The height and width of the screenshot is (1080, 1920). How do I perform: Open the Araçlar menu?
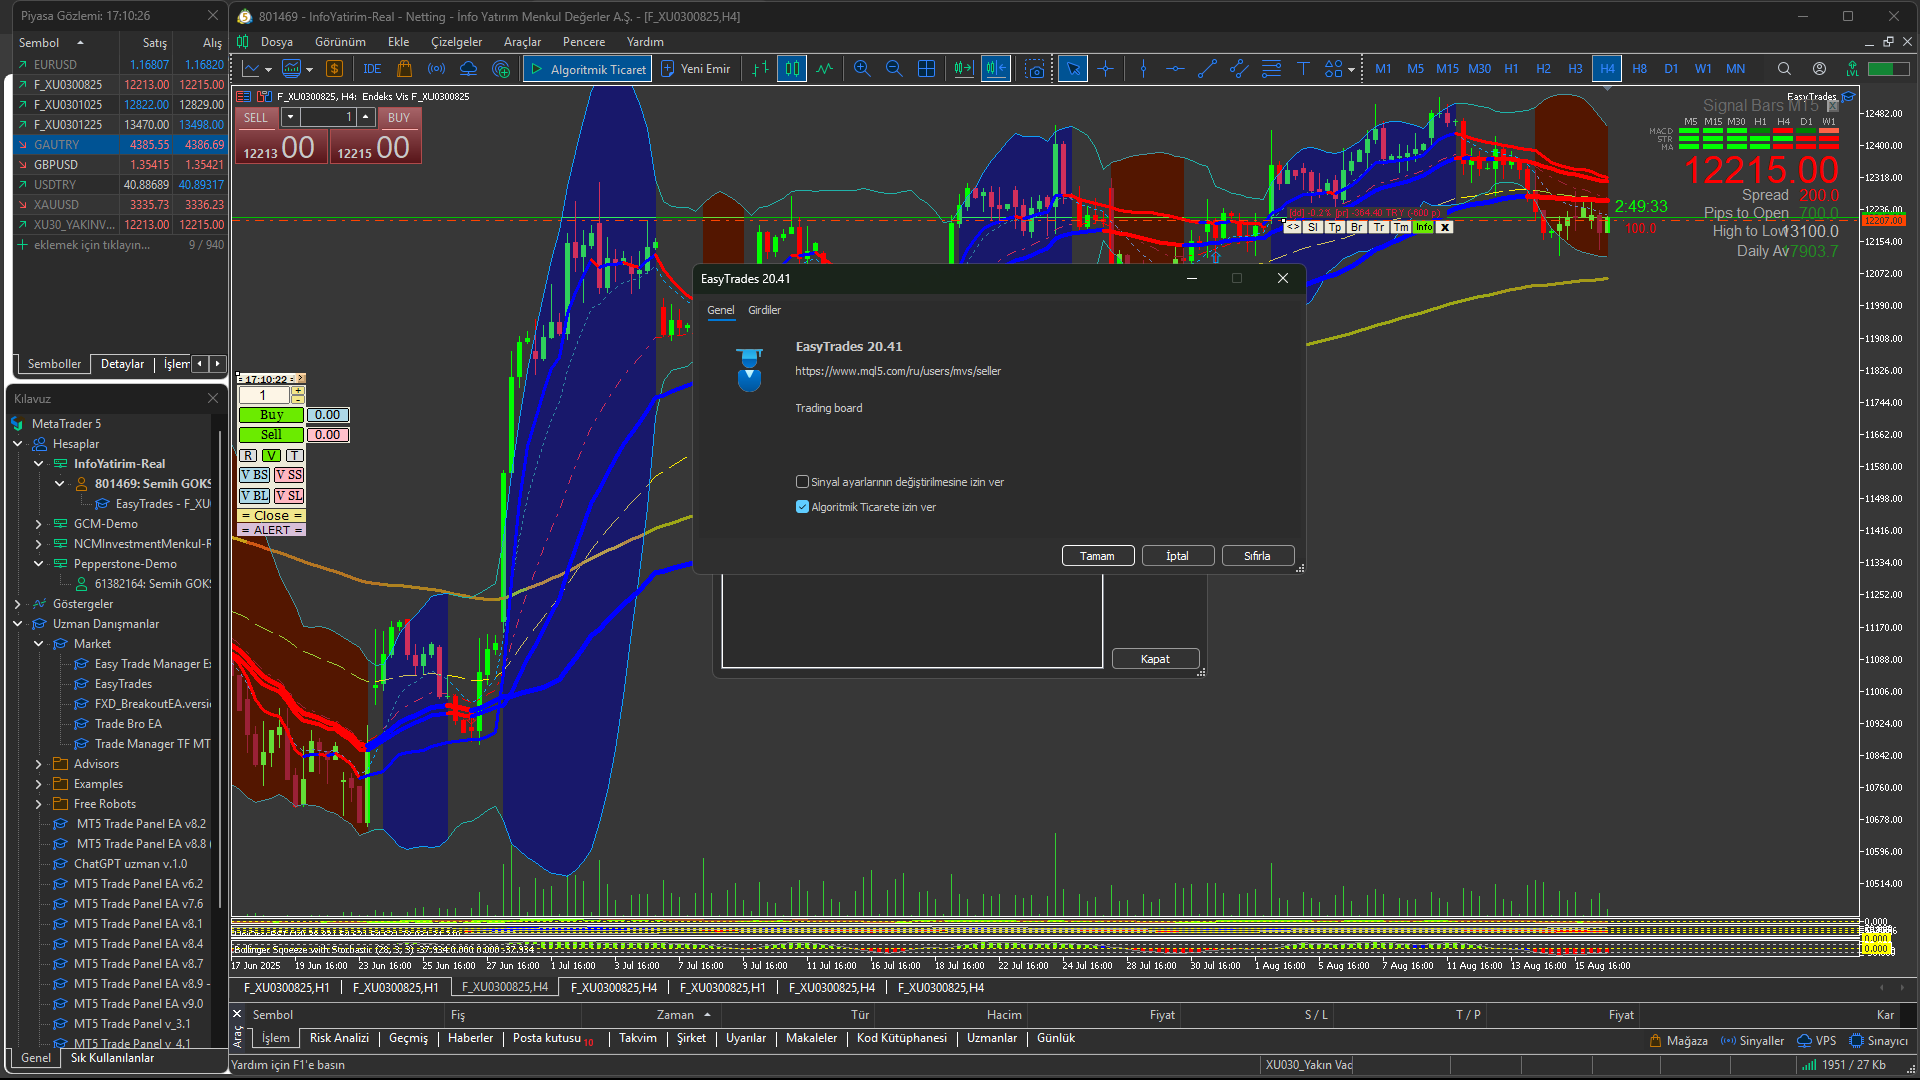coord(522,42)
